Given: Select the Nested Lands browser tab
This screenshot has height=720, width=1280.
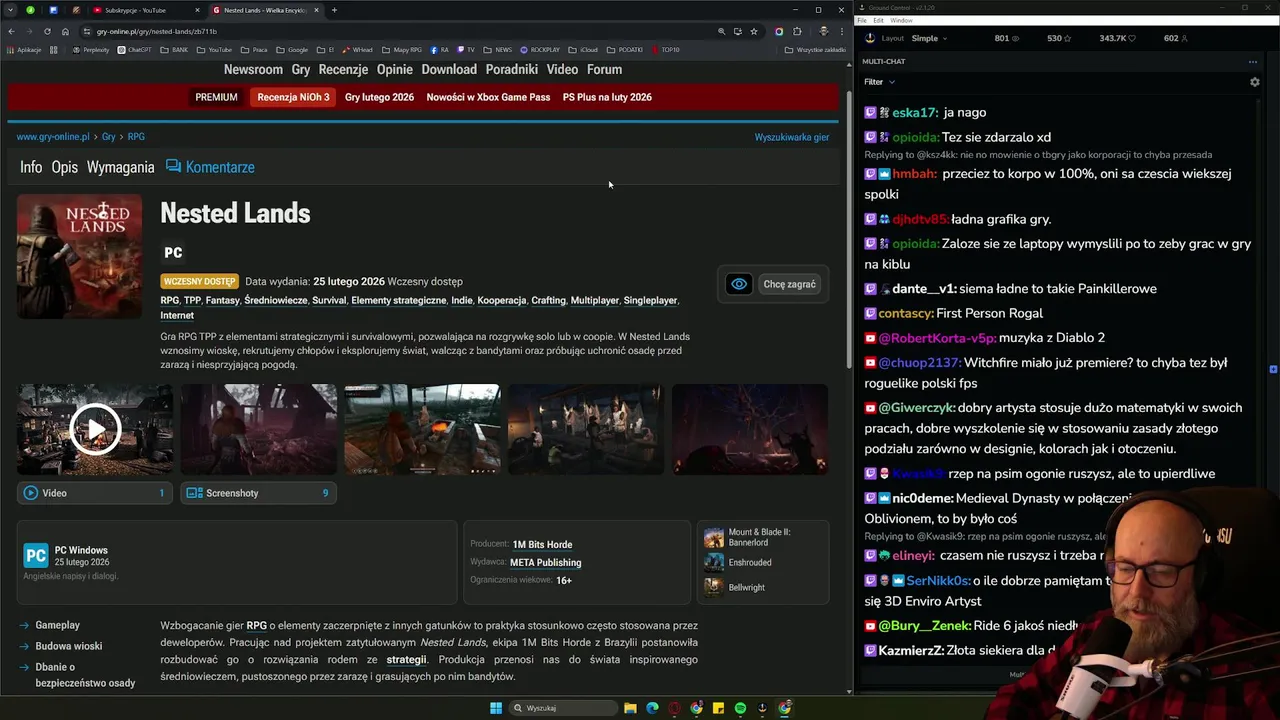Looking at the screenshot, I should coord(265,10).
